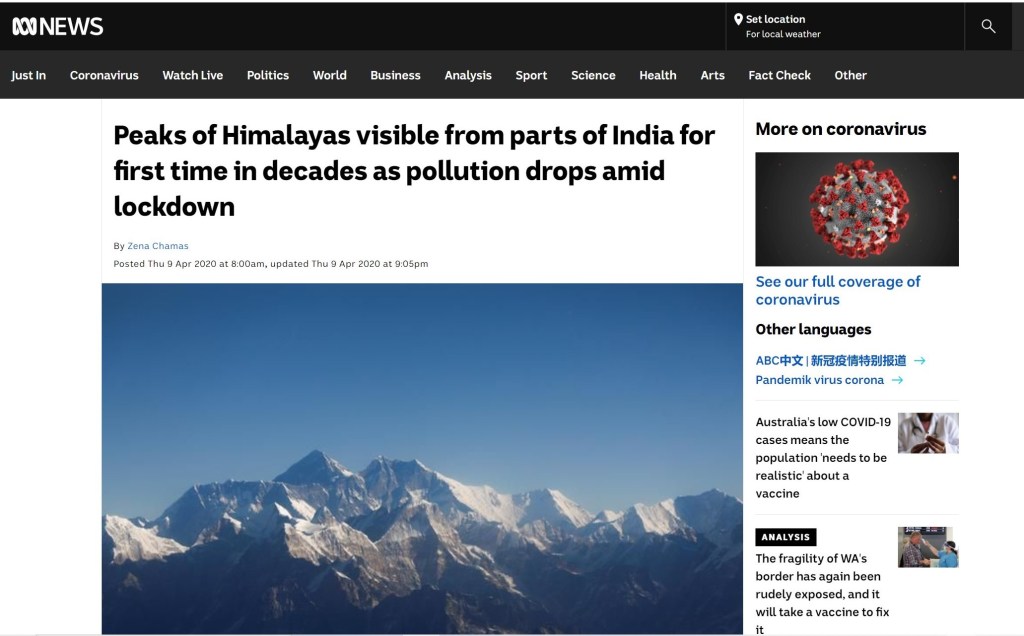1024x636 pixels.
Task: Click arrow beside Pandemik virus corona
Action: pos(897,380)
